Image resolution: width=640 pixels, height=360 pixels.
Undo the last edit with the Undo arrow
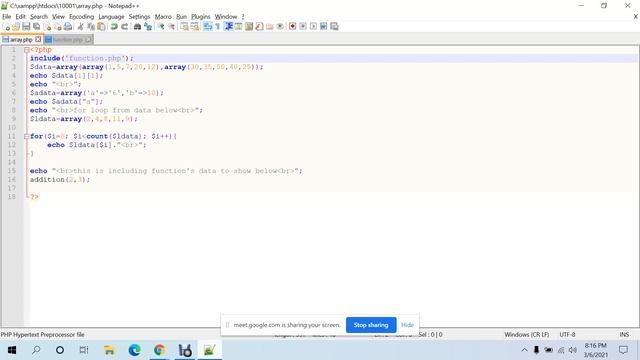[x=114, y=27]
